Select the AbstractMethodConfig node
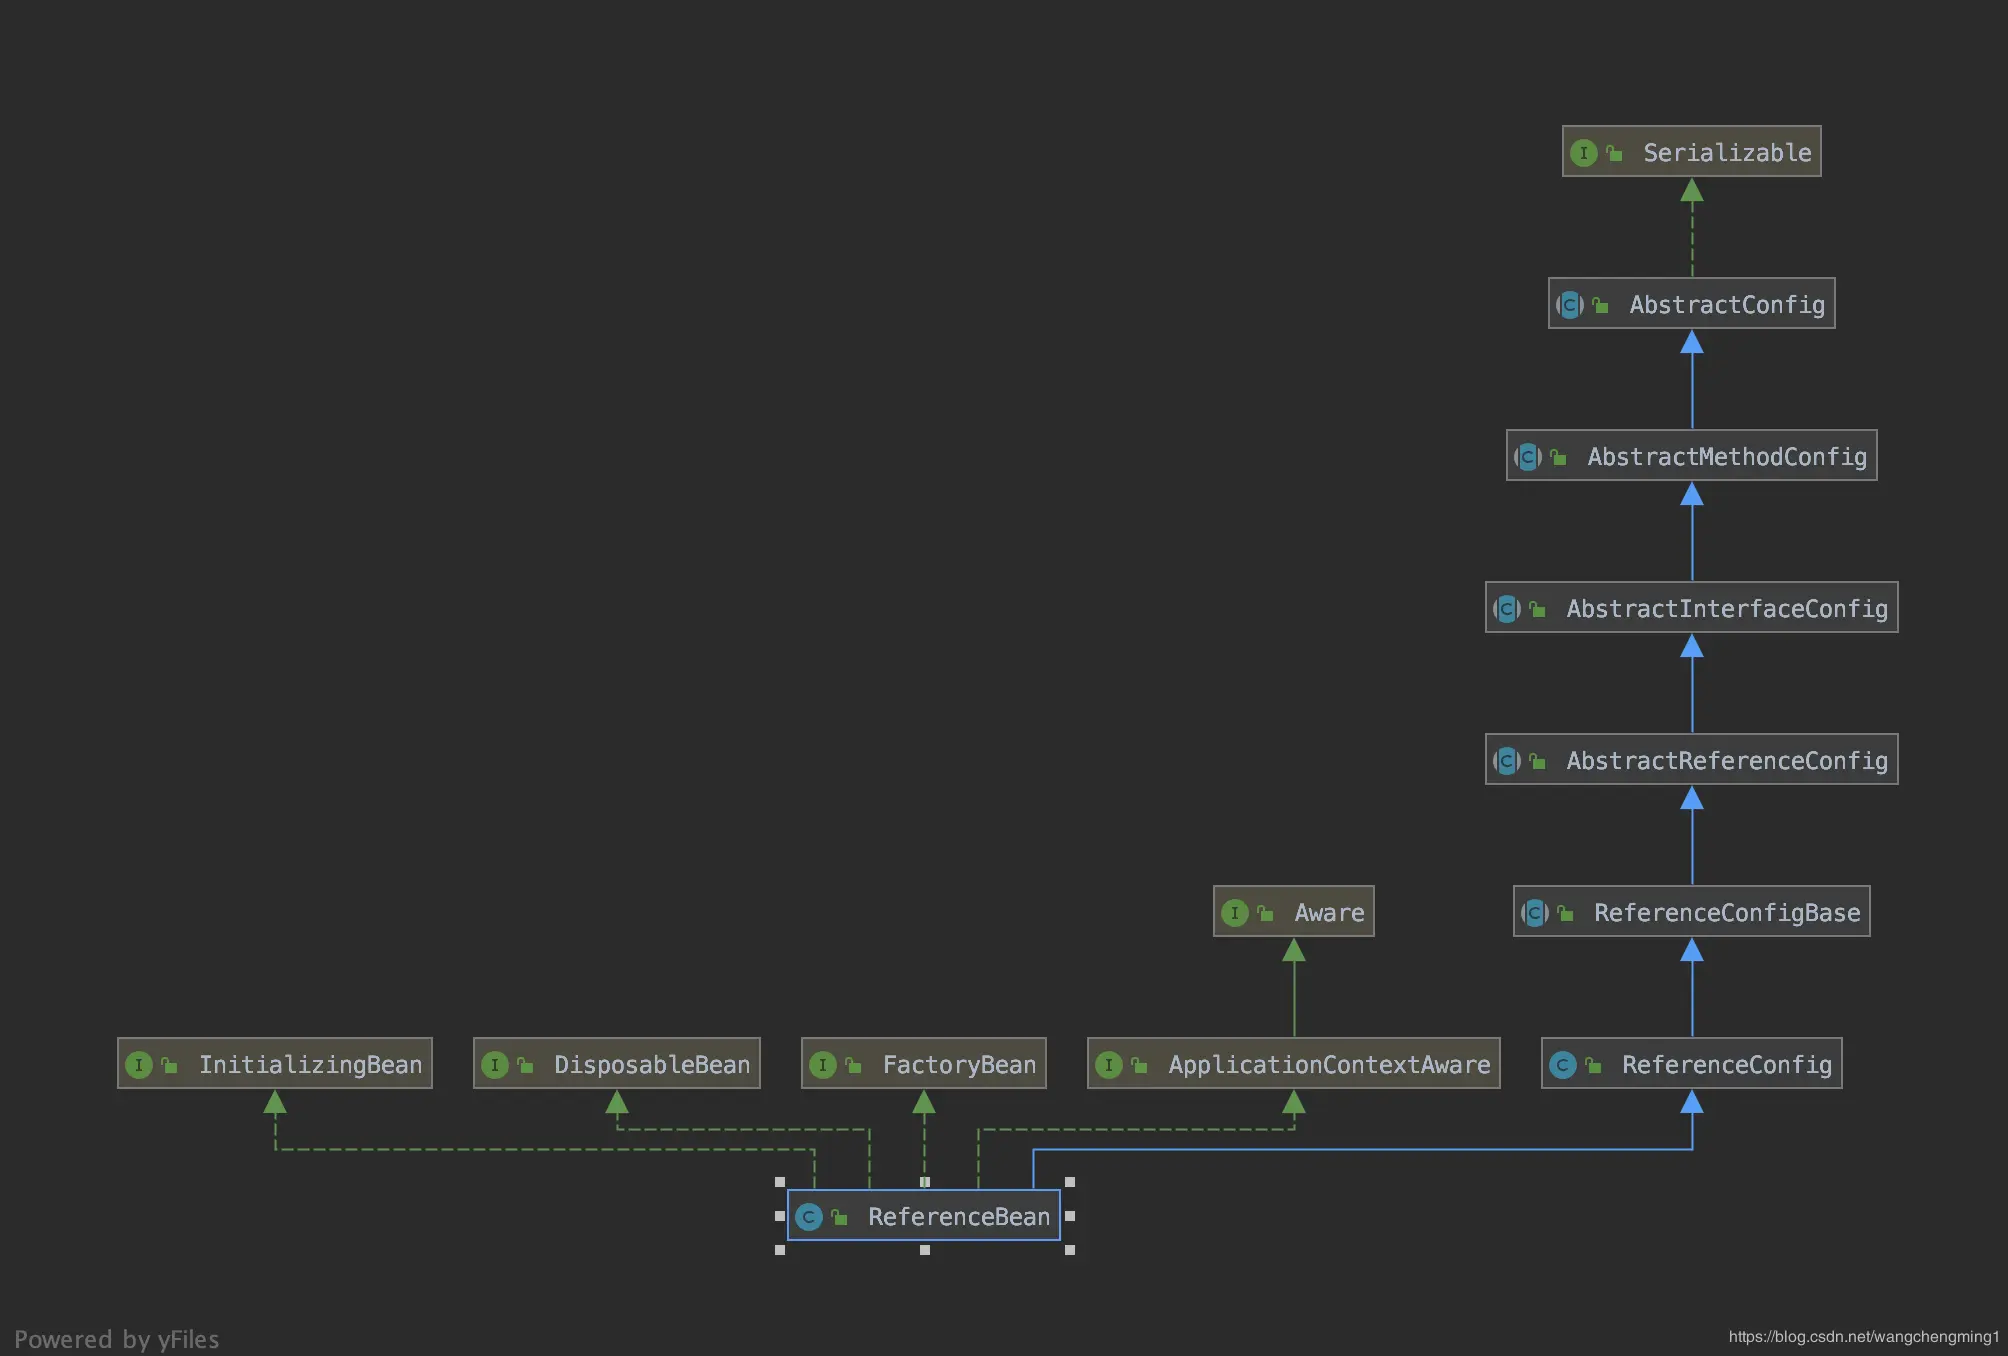The width and height of the screenshot is (2008, 1356). click(1726, 457)
